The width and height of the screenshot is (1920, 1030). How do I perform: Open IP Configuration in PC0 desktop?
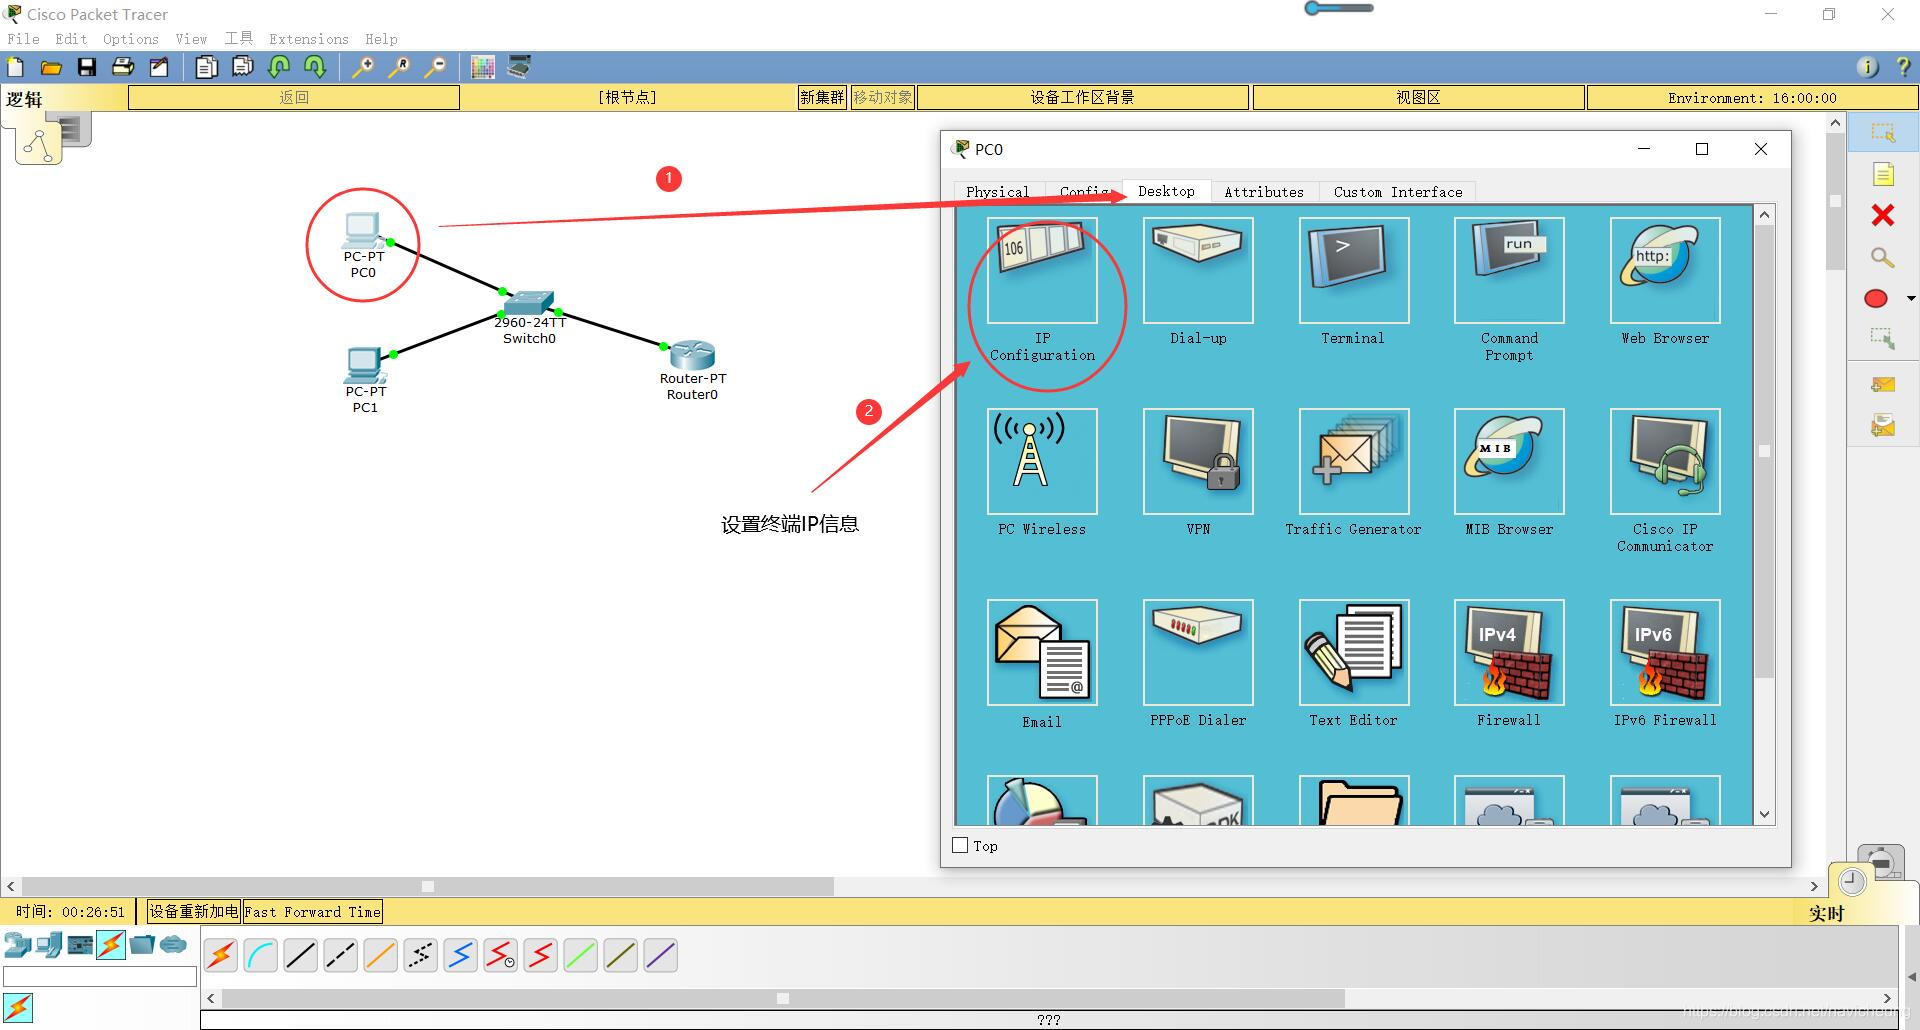[x=1042, y=270]
